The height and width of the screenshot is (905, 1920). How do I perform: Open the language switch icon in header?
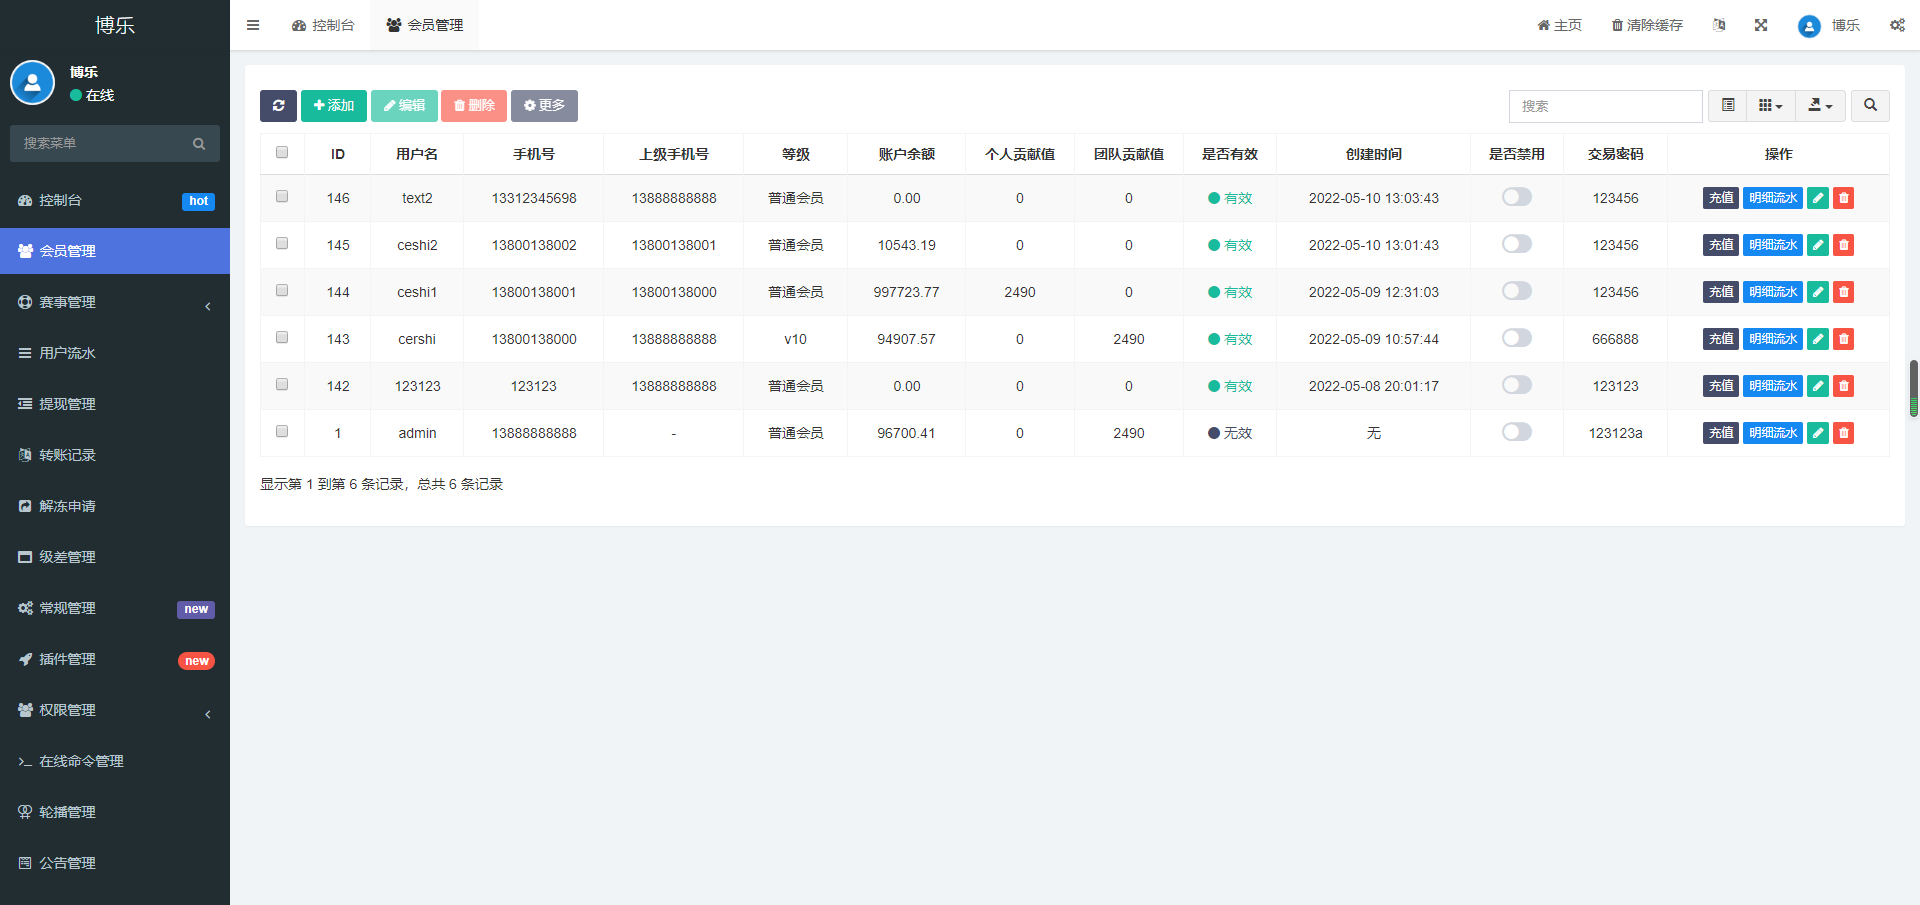point(1719,25)
